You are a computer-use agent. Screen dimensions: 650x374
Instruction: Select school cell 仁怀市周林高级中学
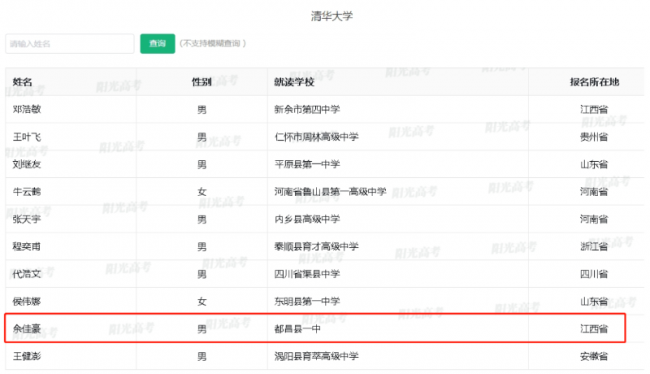tap(316, 137)
